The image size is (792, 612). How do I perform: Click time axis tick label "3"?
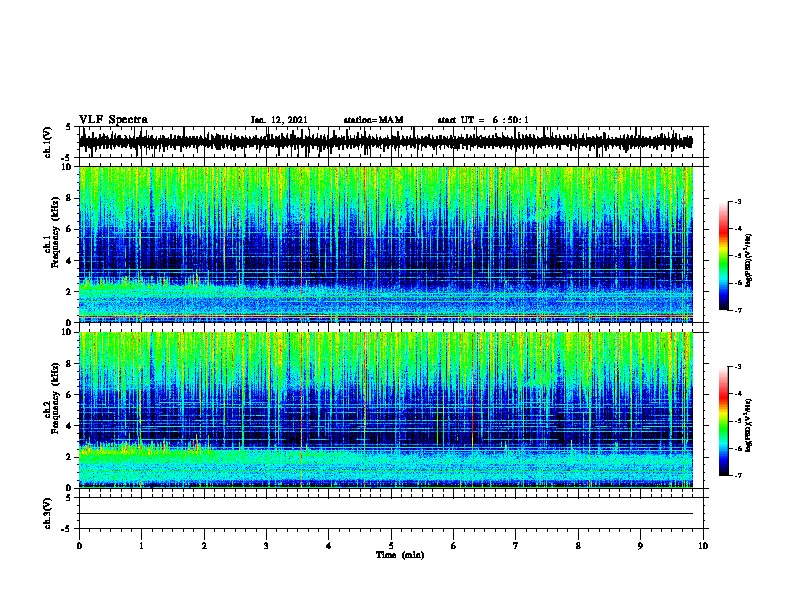click(x=266, y=546)
